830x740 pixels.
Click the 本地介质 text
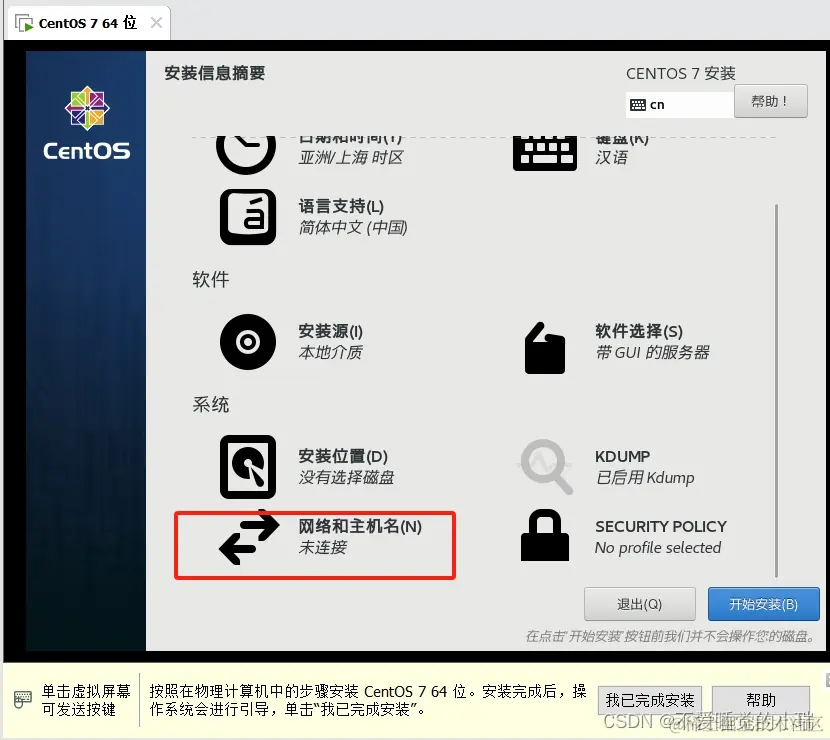(330, 353)
